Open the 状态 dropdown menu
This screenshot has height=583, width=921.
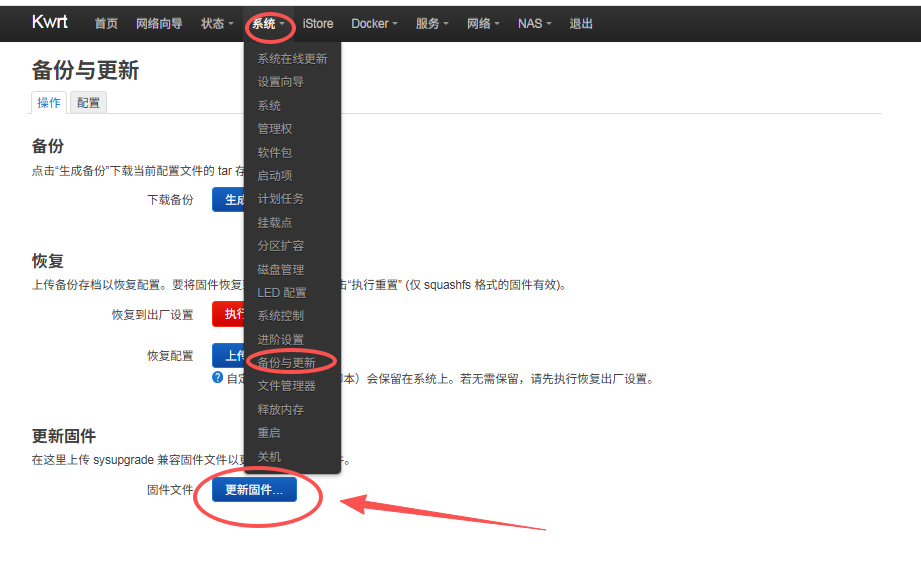click(x=214, y=23)
